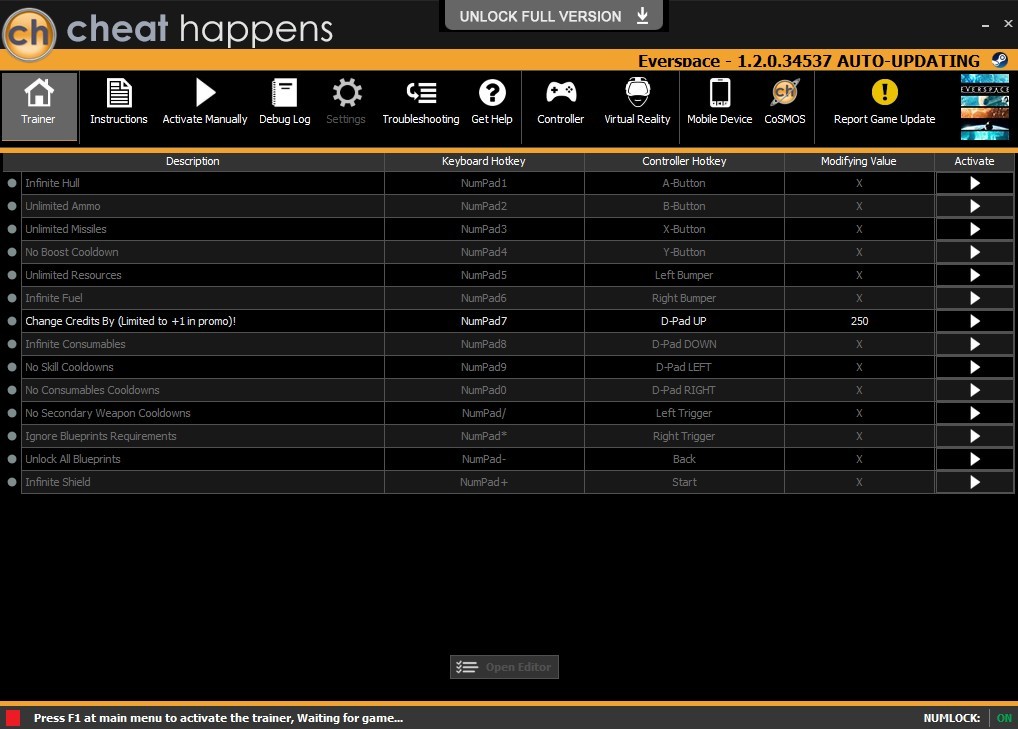This screenshot has height=729, width=1018.
Task: Click the Activate Manually play icon
Action: point(205,95)
